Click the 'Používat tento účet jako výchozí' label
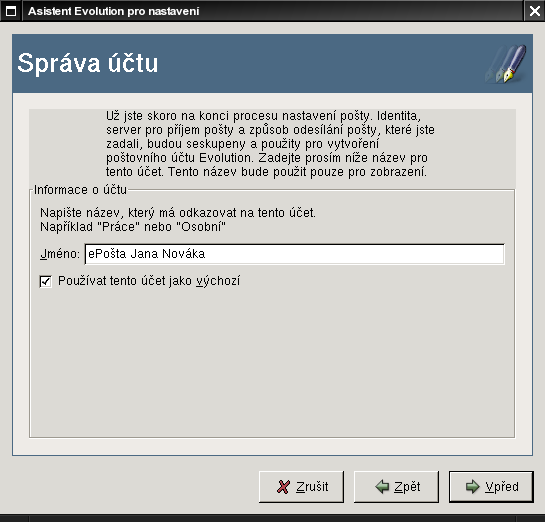Image resolution: width=545 pixels, height=522 pixels. point(149,281)
